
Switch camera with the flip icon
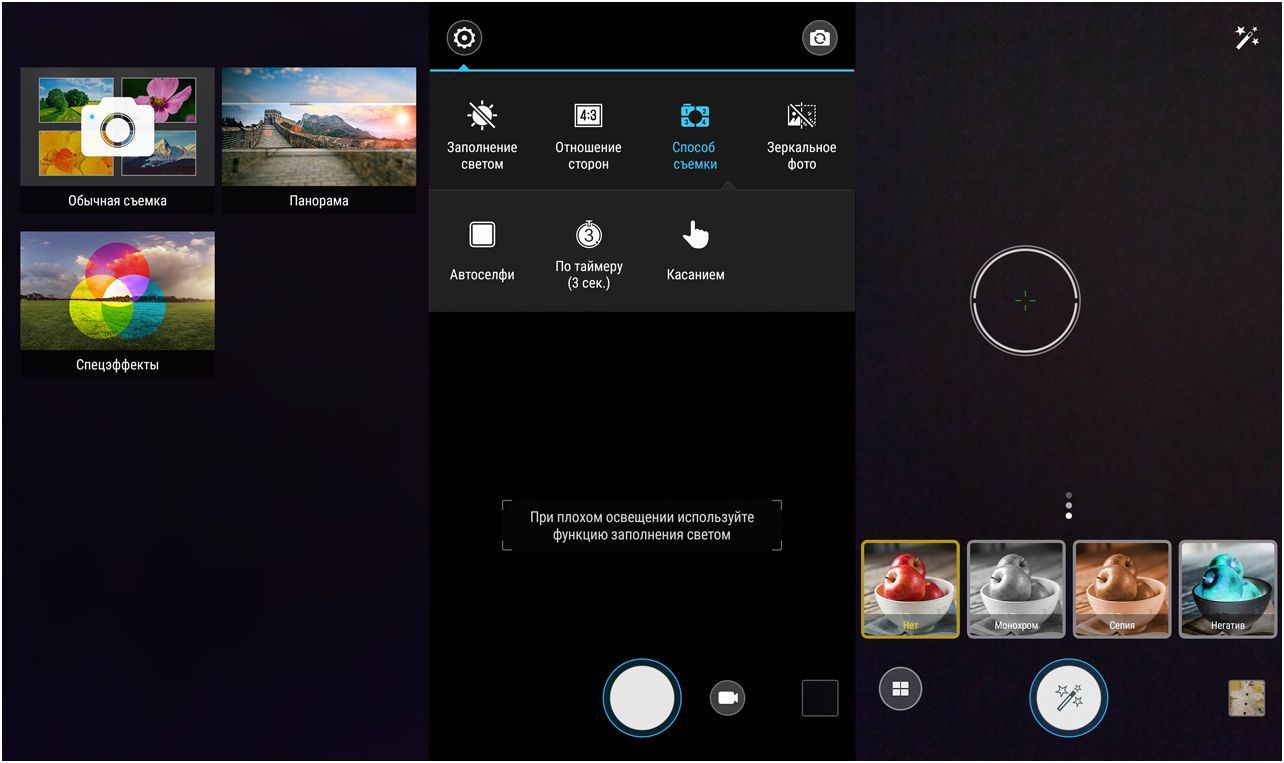[819, 39]
